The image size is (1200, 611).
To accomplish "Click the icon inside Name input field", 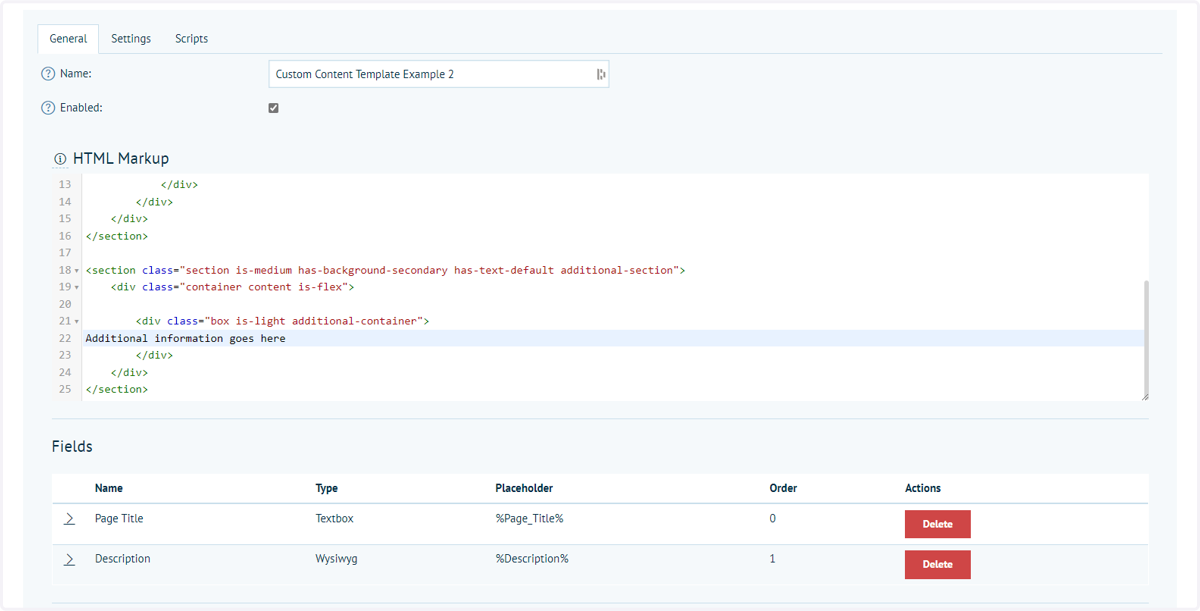I will (x=601, y=74).
